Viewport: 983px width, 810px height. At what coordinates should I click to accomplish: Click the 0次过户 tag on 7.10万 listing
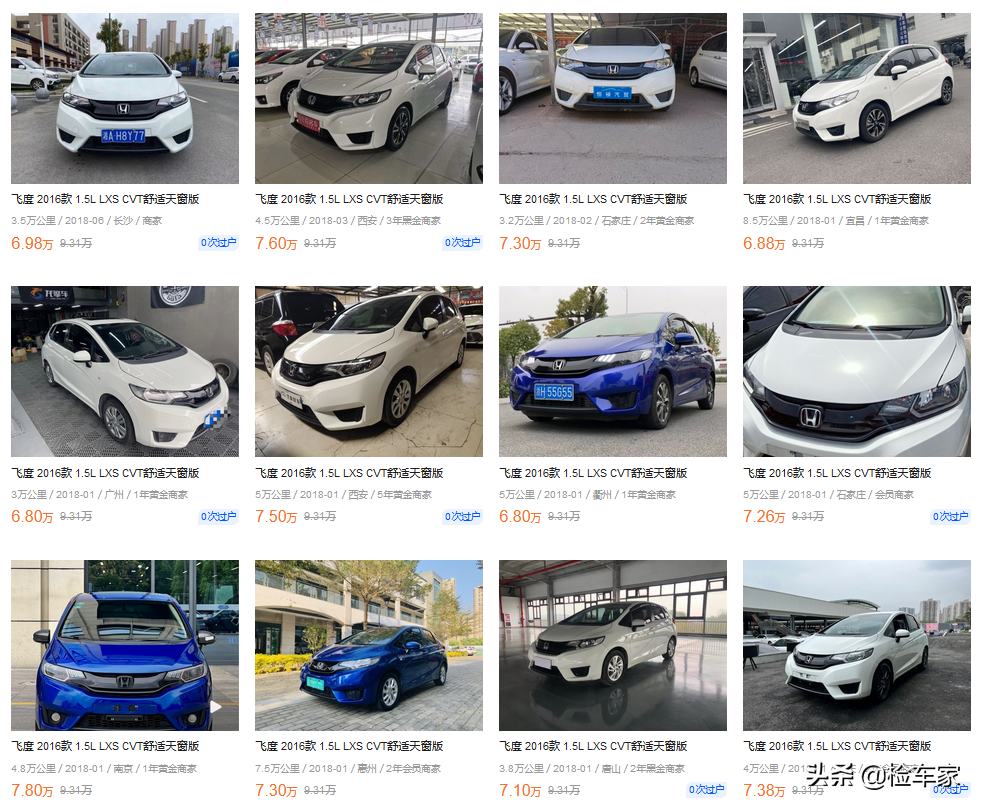(707, 789)
